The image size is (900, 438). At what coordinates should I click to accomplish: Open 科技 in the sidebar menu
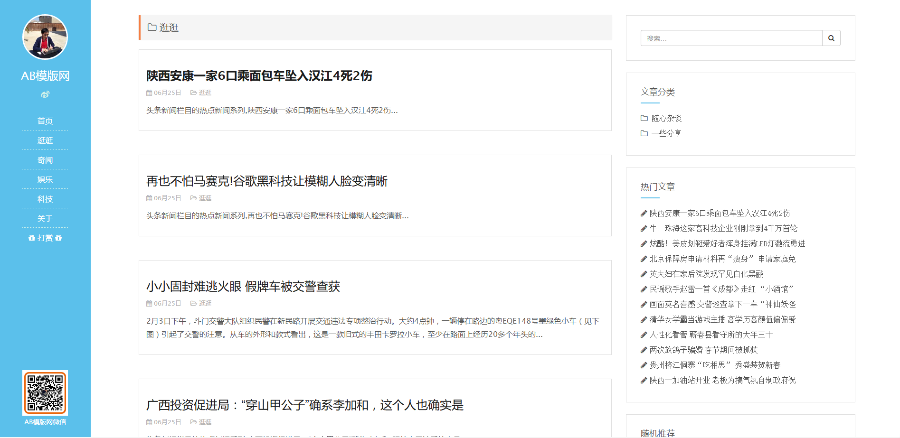(45, 199)
